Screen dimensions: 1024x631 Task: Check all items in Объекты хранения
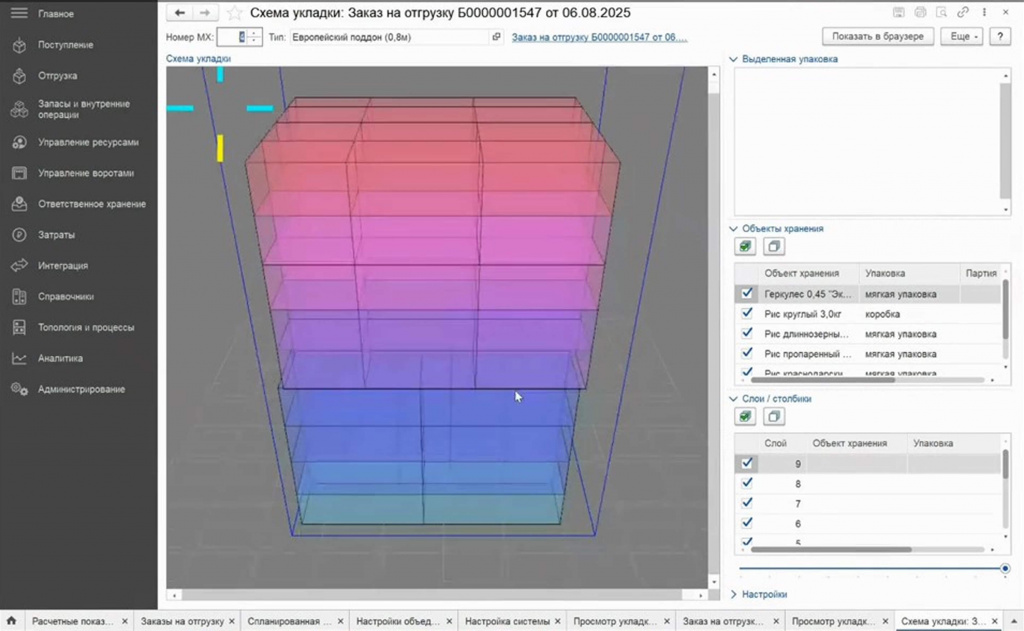click(x=745, y=246)
